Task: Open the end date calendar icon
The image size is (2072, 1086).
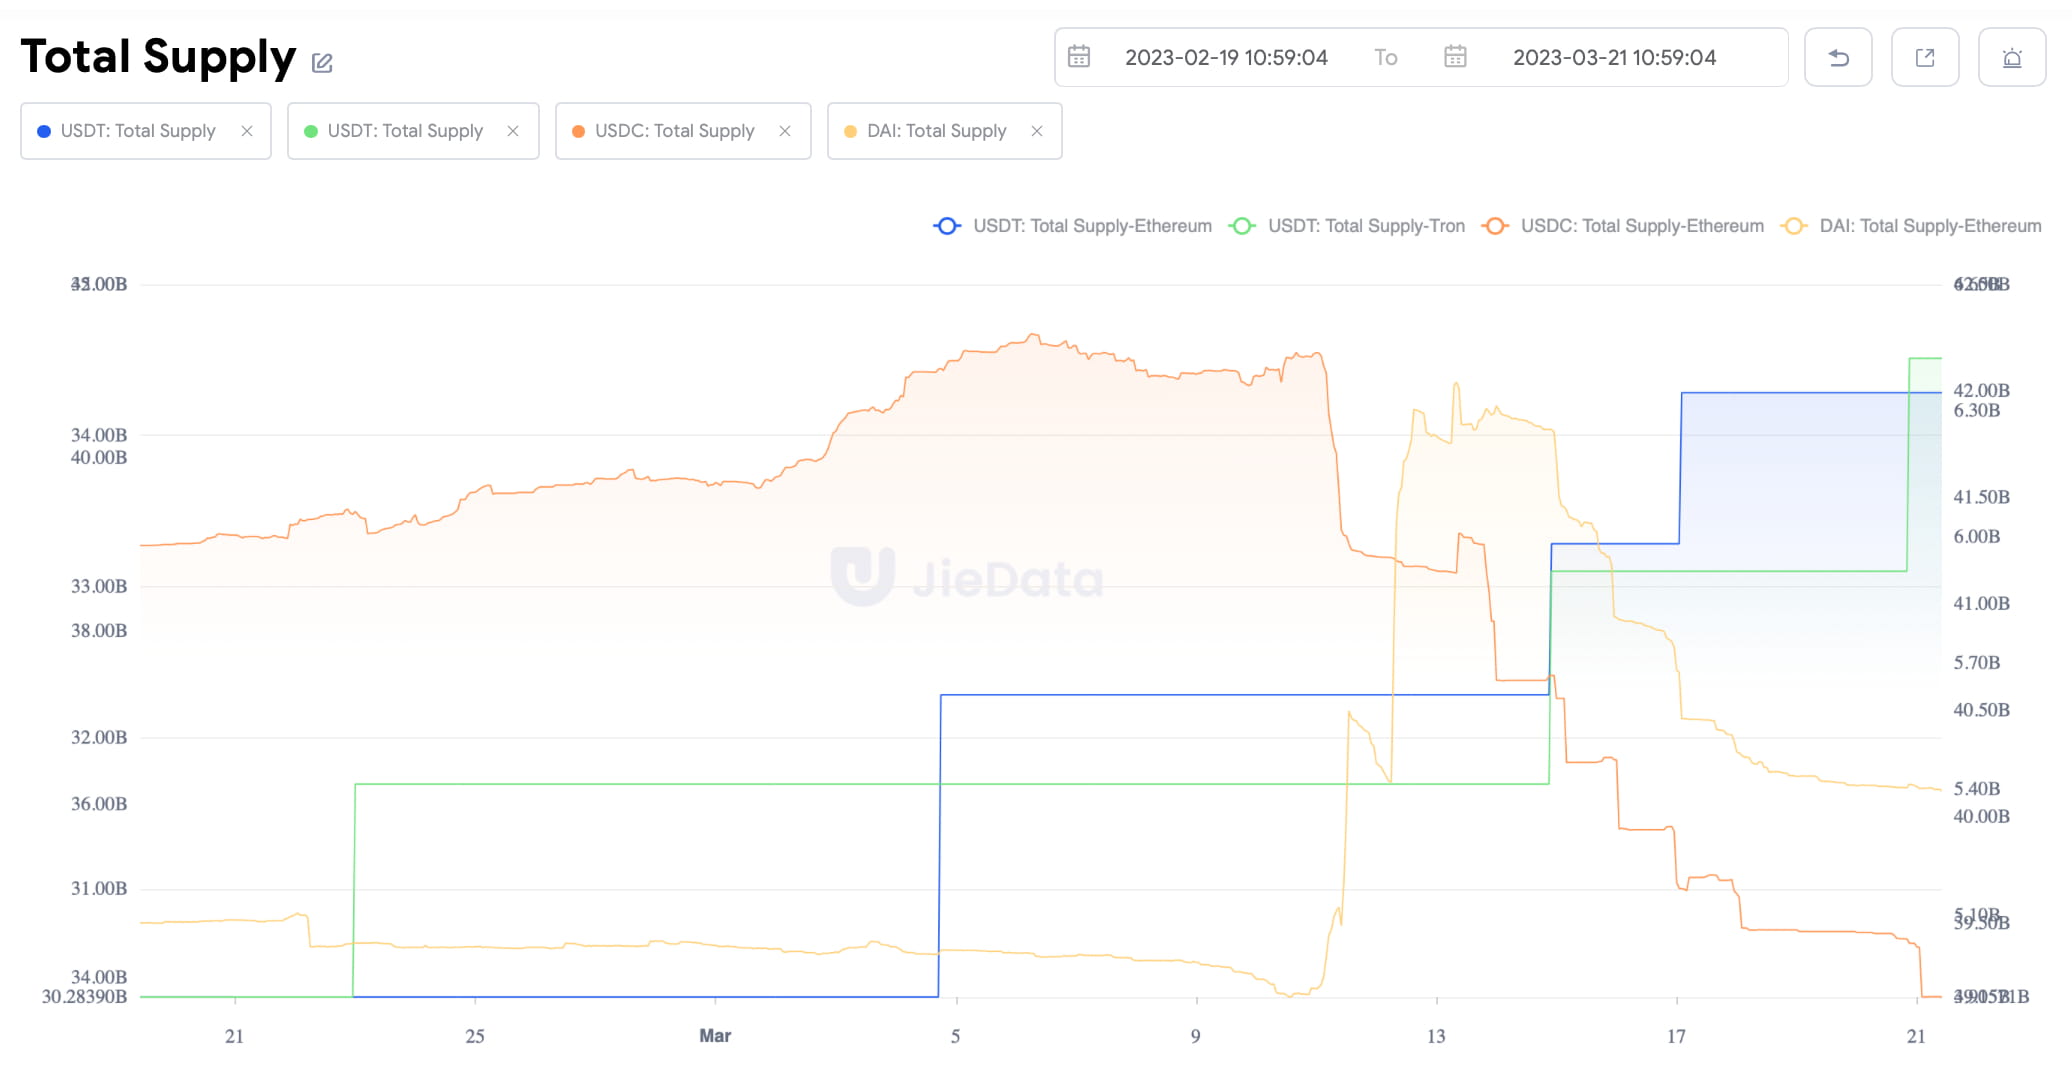Action: click(x=1456, y=57)
